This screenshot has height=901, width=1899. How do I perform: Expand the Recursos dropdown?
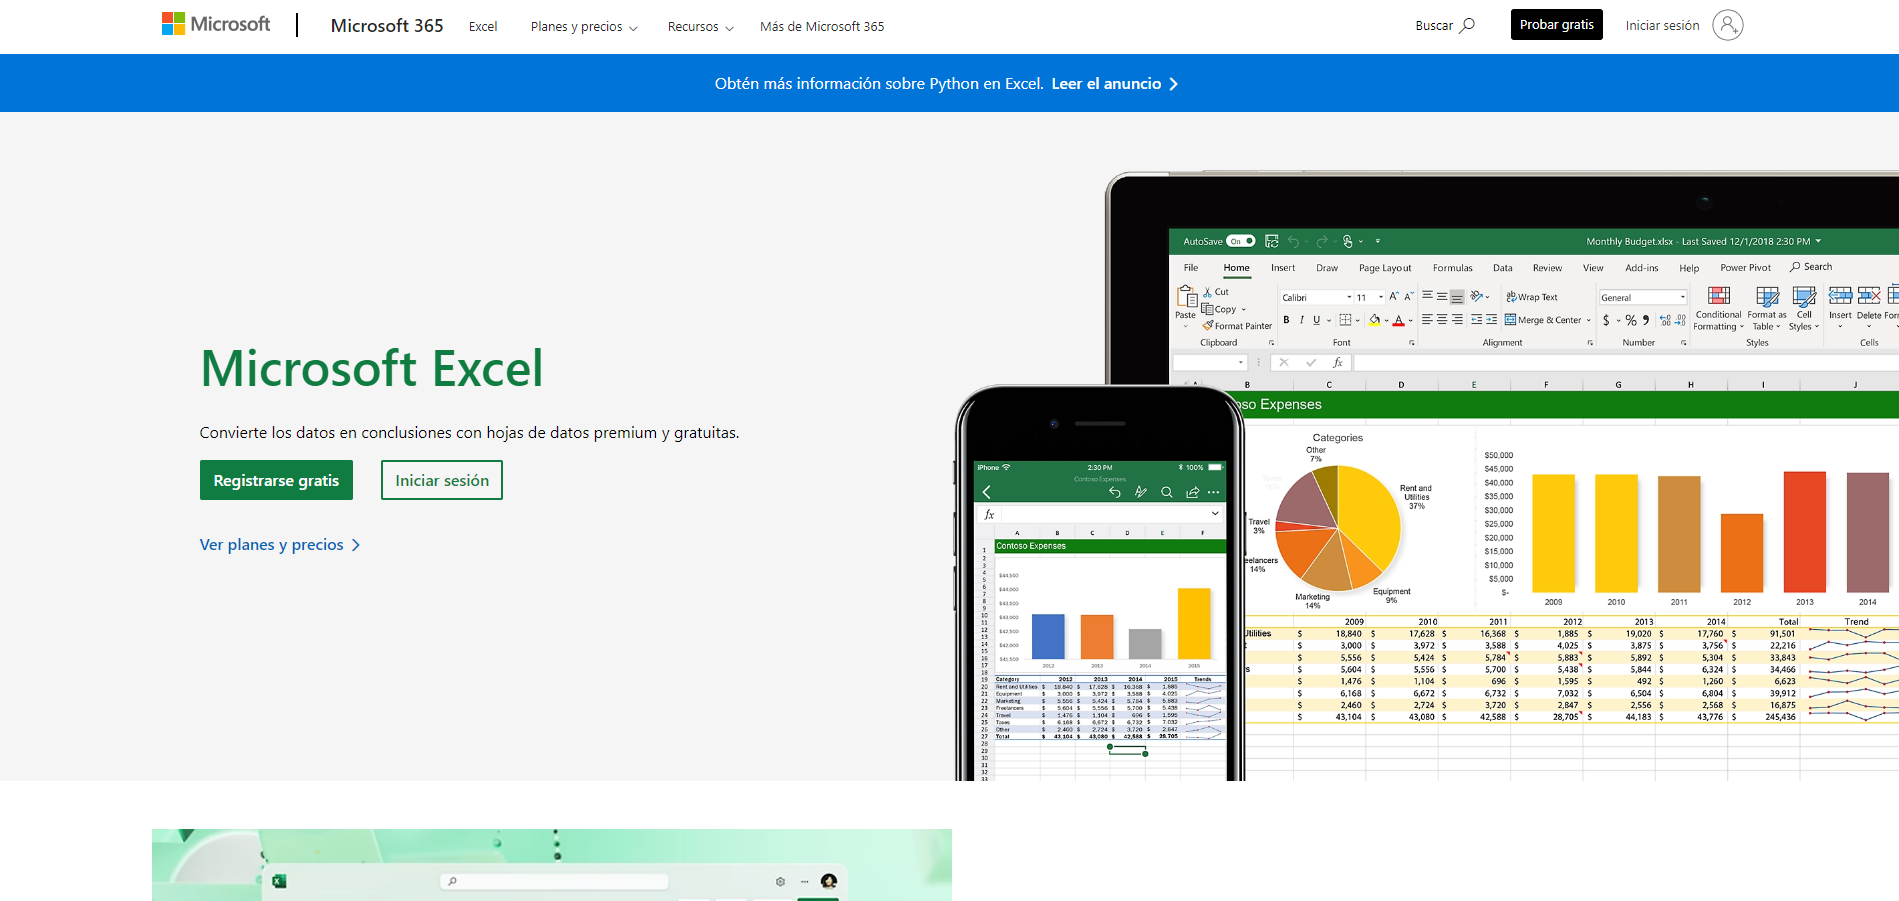[700, 27]
